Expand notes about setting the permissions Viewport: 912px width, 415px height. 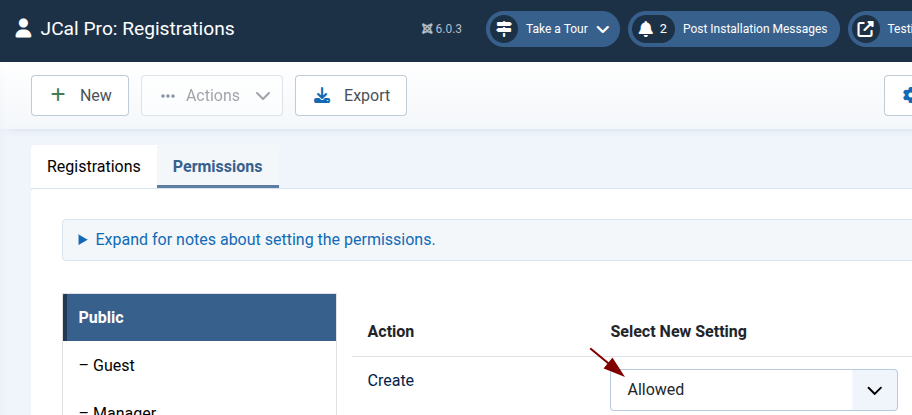265,239
